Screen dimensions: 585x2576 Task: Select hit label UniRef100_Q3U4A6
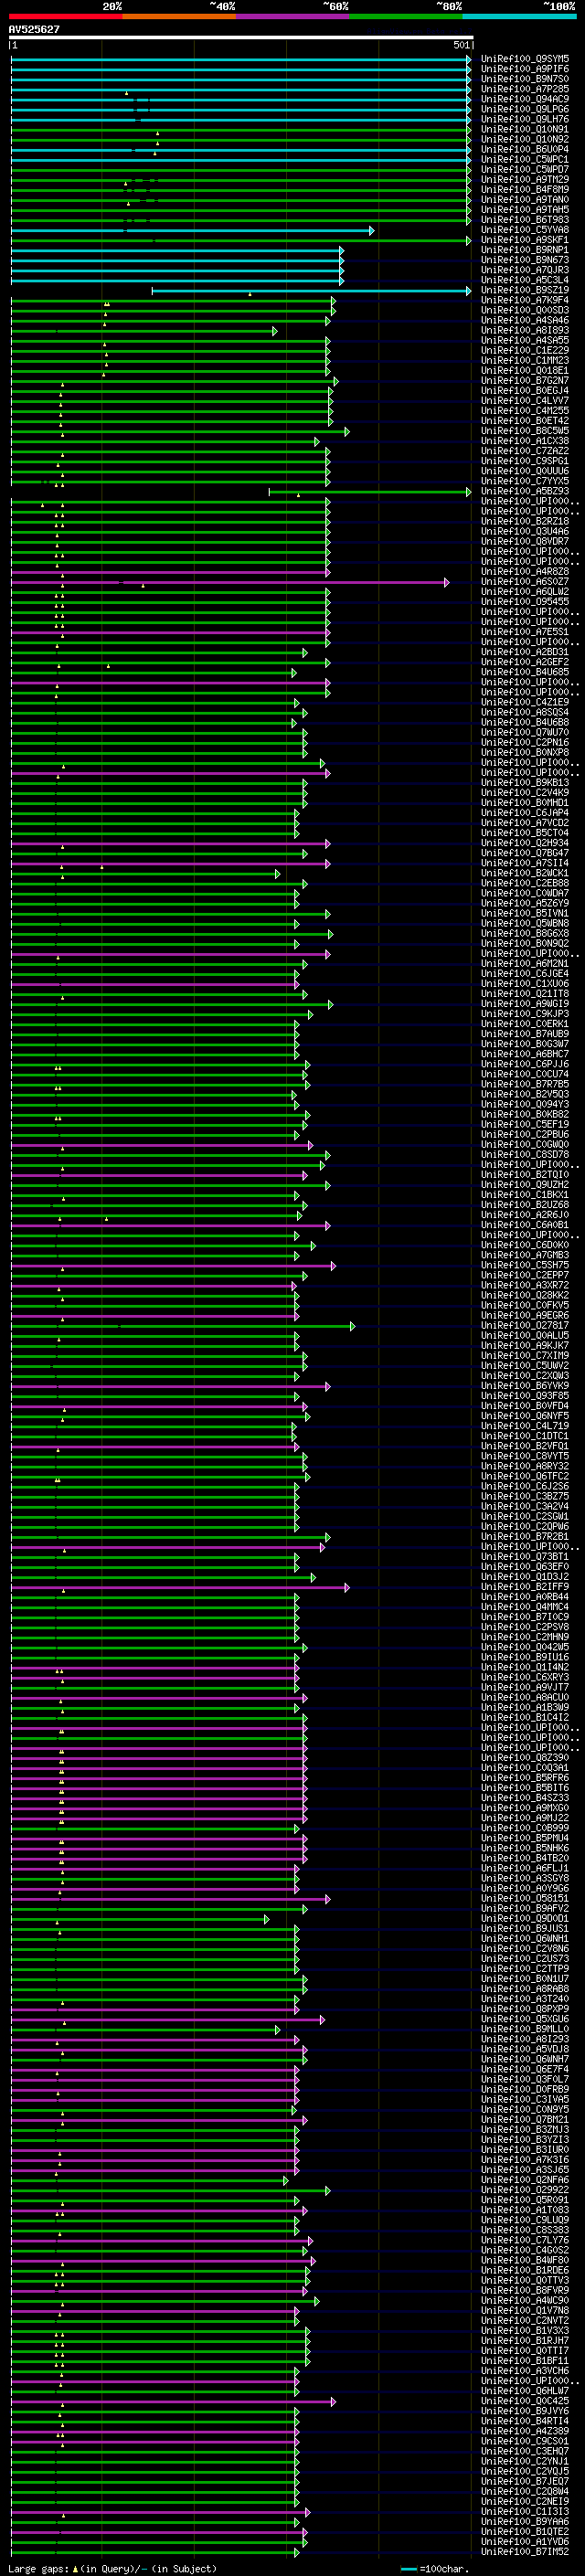(525, 531)
